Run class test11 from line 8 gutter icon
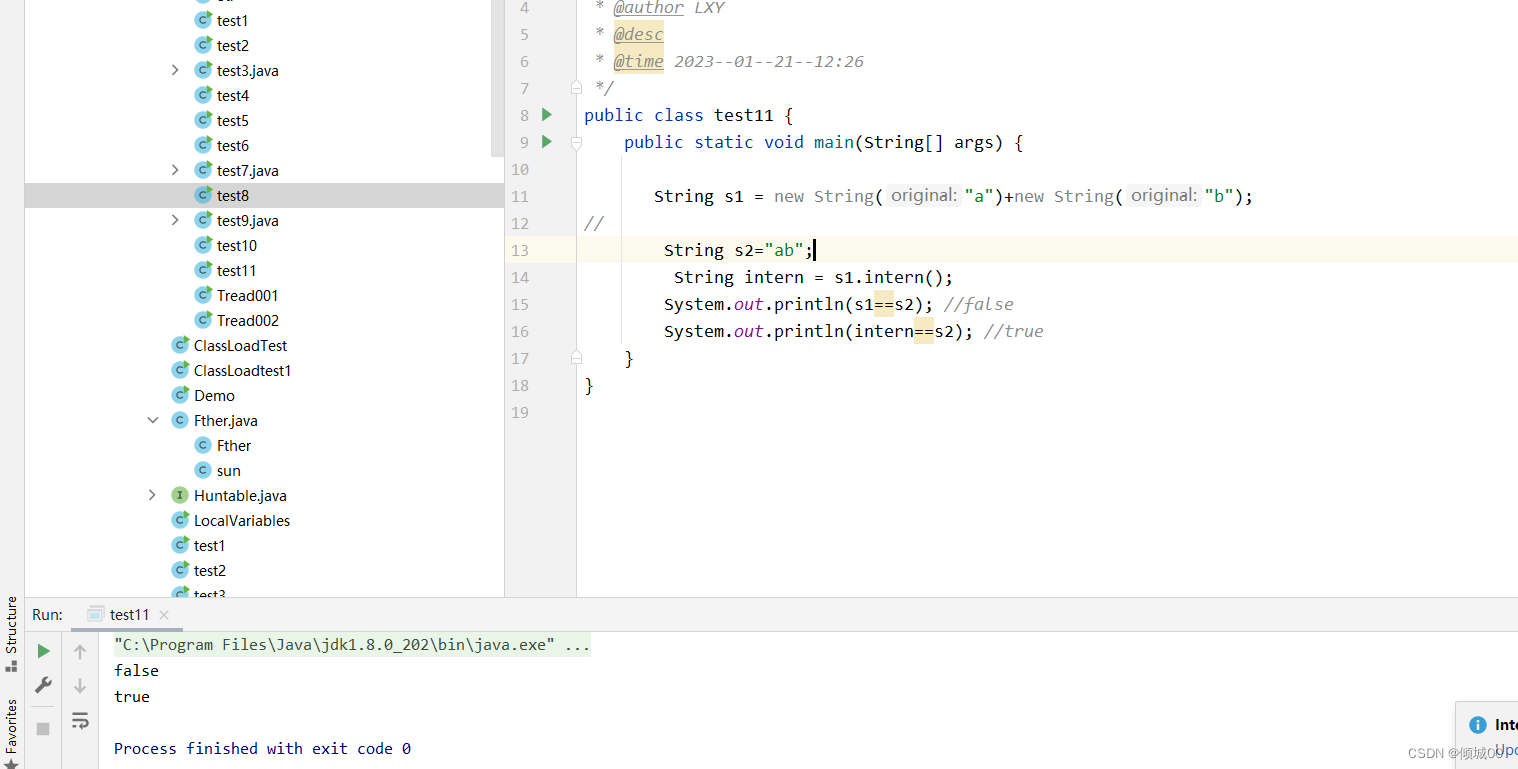1518x769 pixels. point(546,115)
